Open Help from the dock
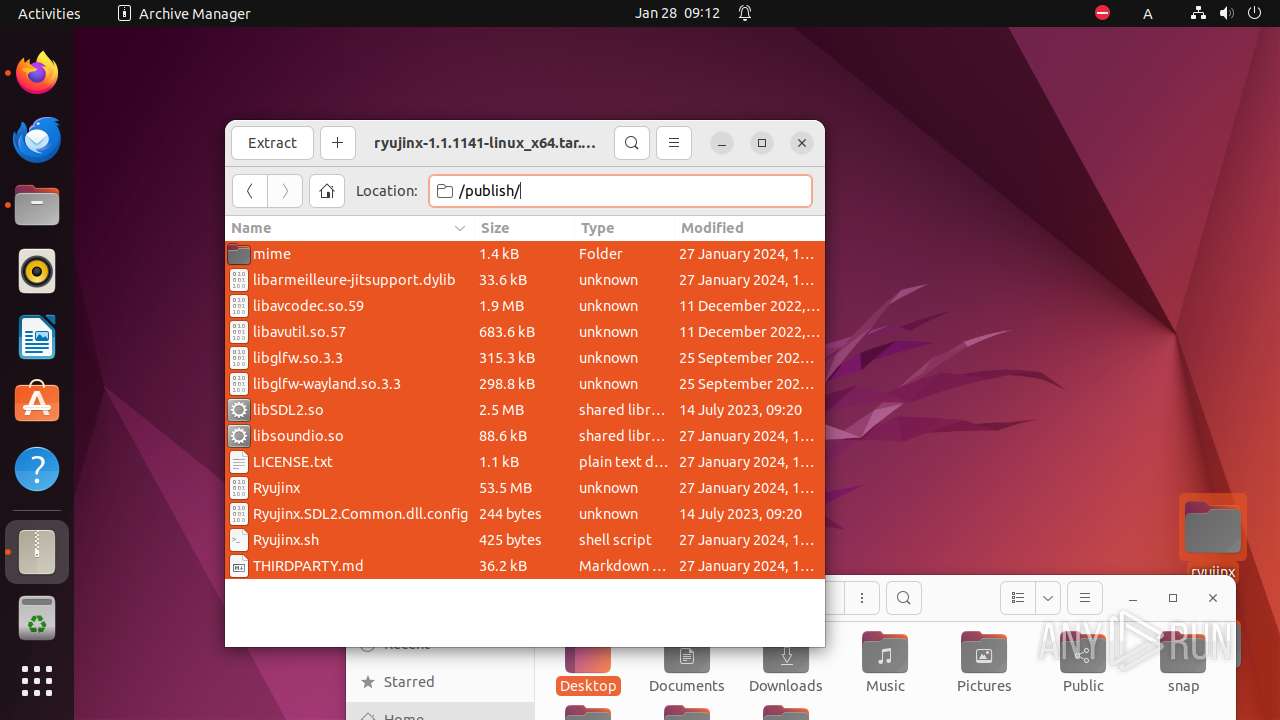Screen dimensions: 1280x720 pyautogui.click(x=37, y=469)
